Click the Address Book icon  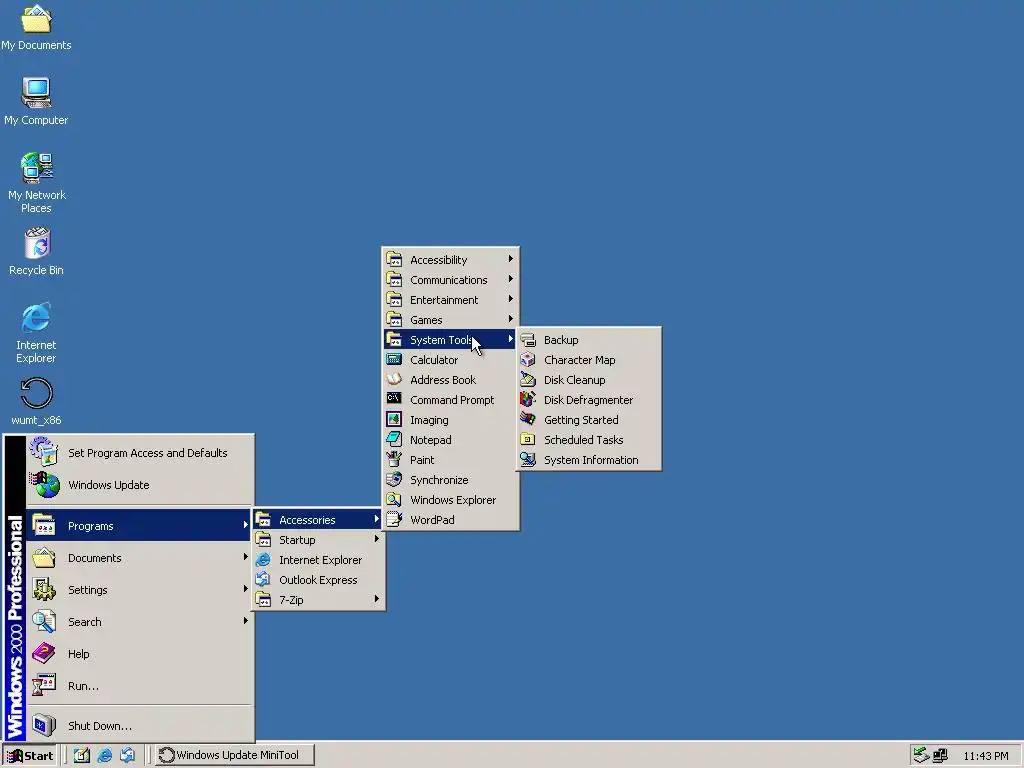(394, 379)
